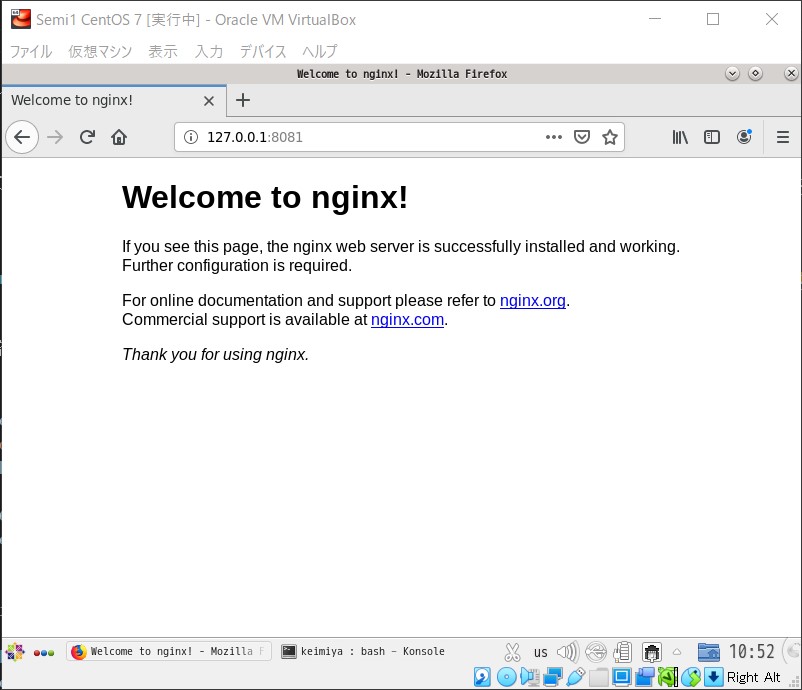Open the CentOS application launcher
The height and width of the screenshot is (690, 802).
(x=15, y=652)
